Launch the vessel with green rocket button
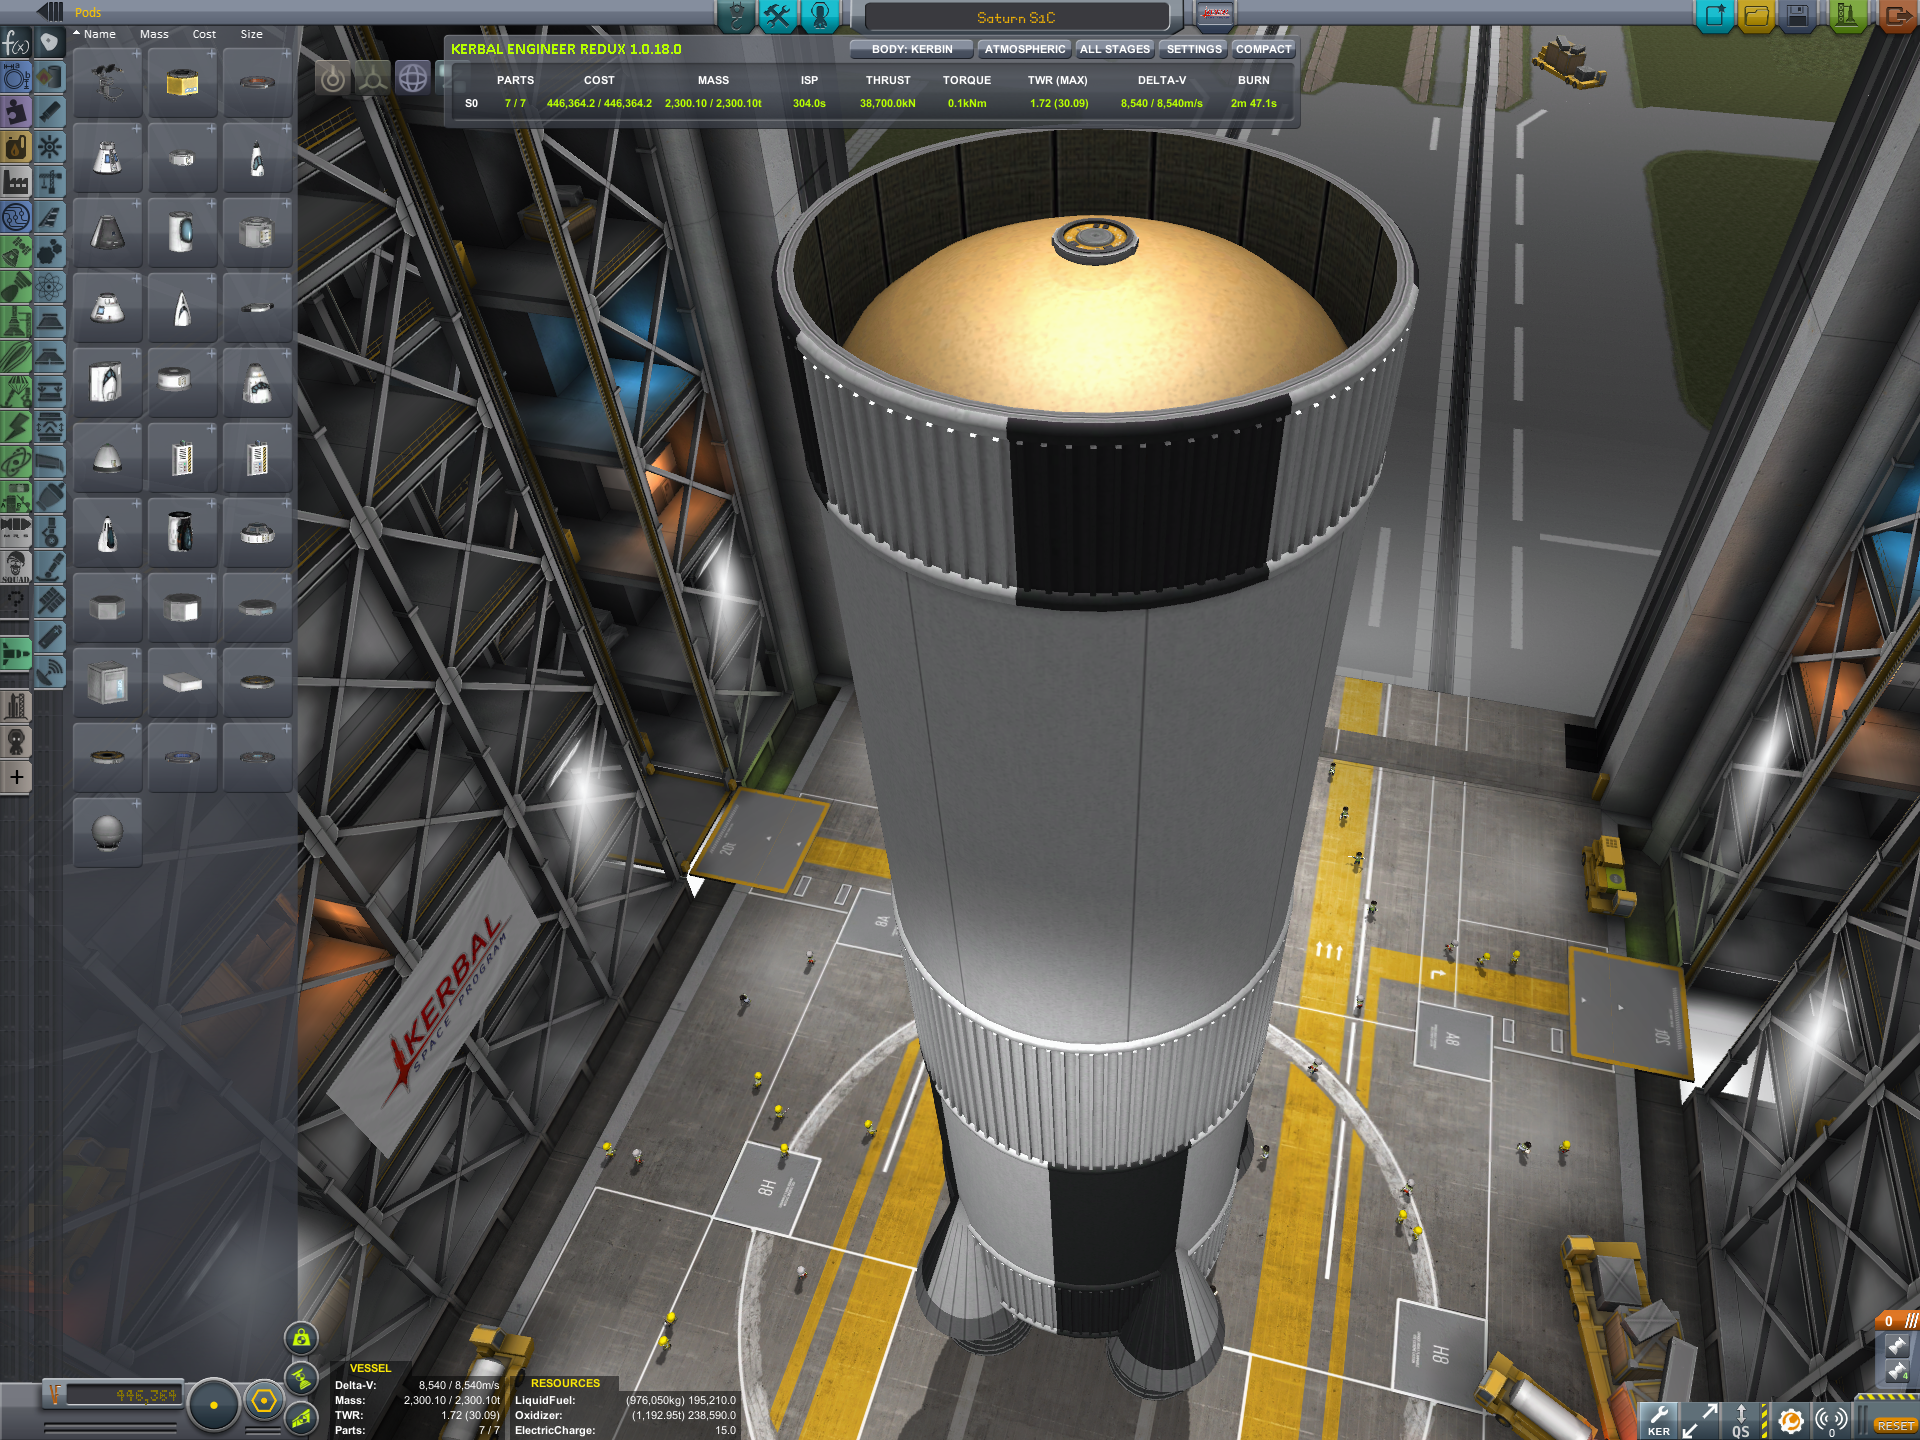The width and height of the screenshot is (1920, 1440). tap(1847, 16)
